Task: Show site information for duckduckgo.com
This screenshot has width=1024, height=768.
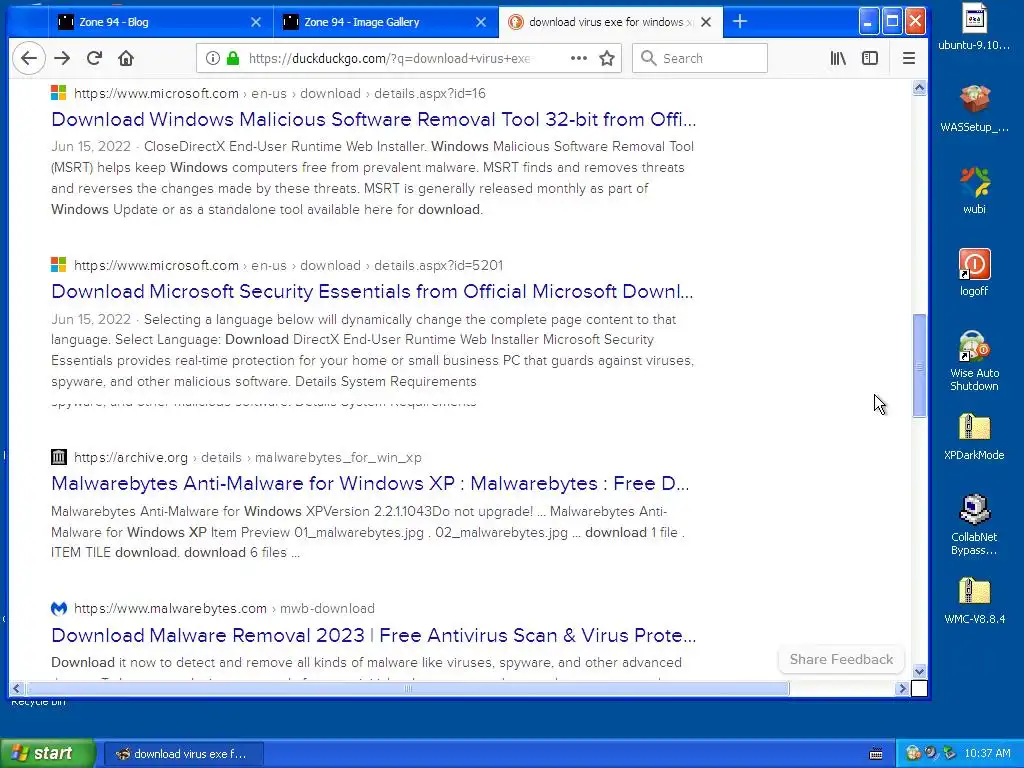Action: pyautogui.click(x=213, y=58)
